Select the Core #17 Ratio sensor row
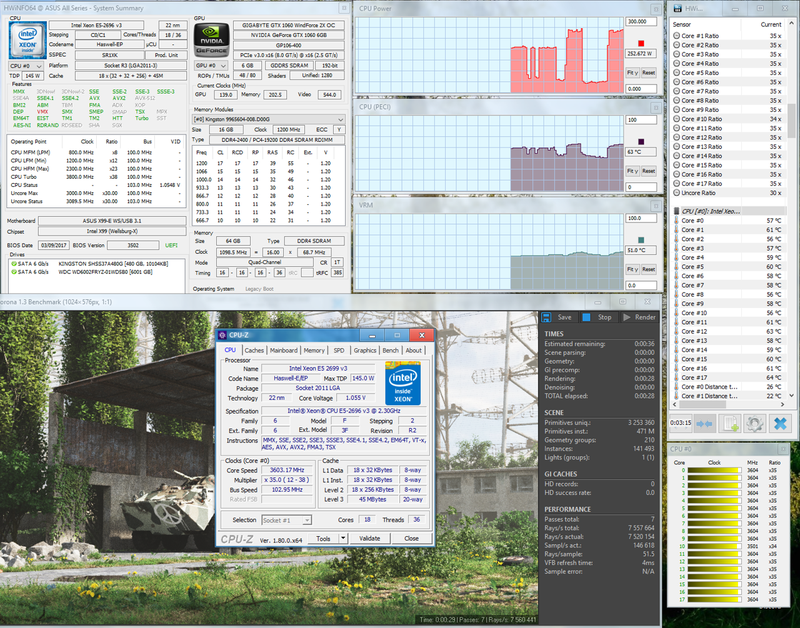800x628 pixels. coord(728,184)
